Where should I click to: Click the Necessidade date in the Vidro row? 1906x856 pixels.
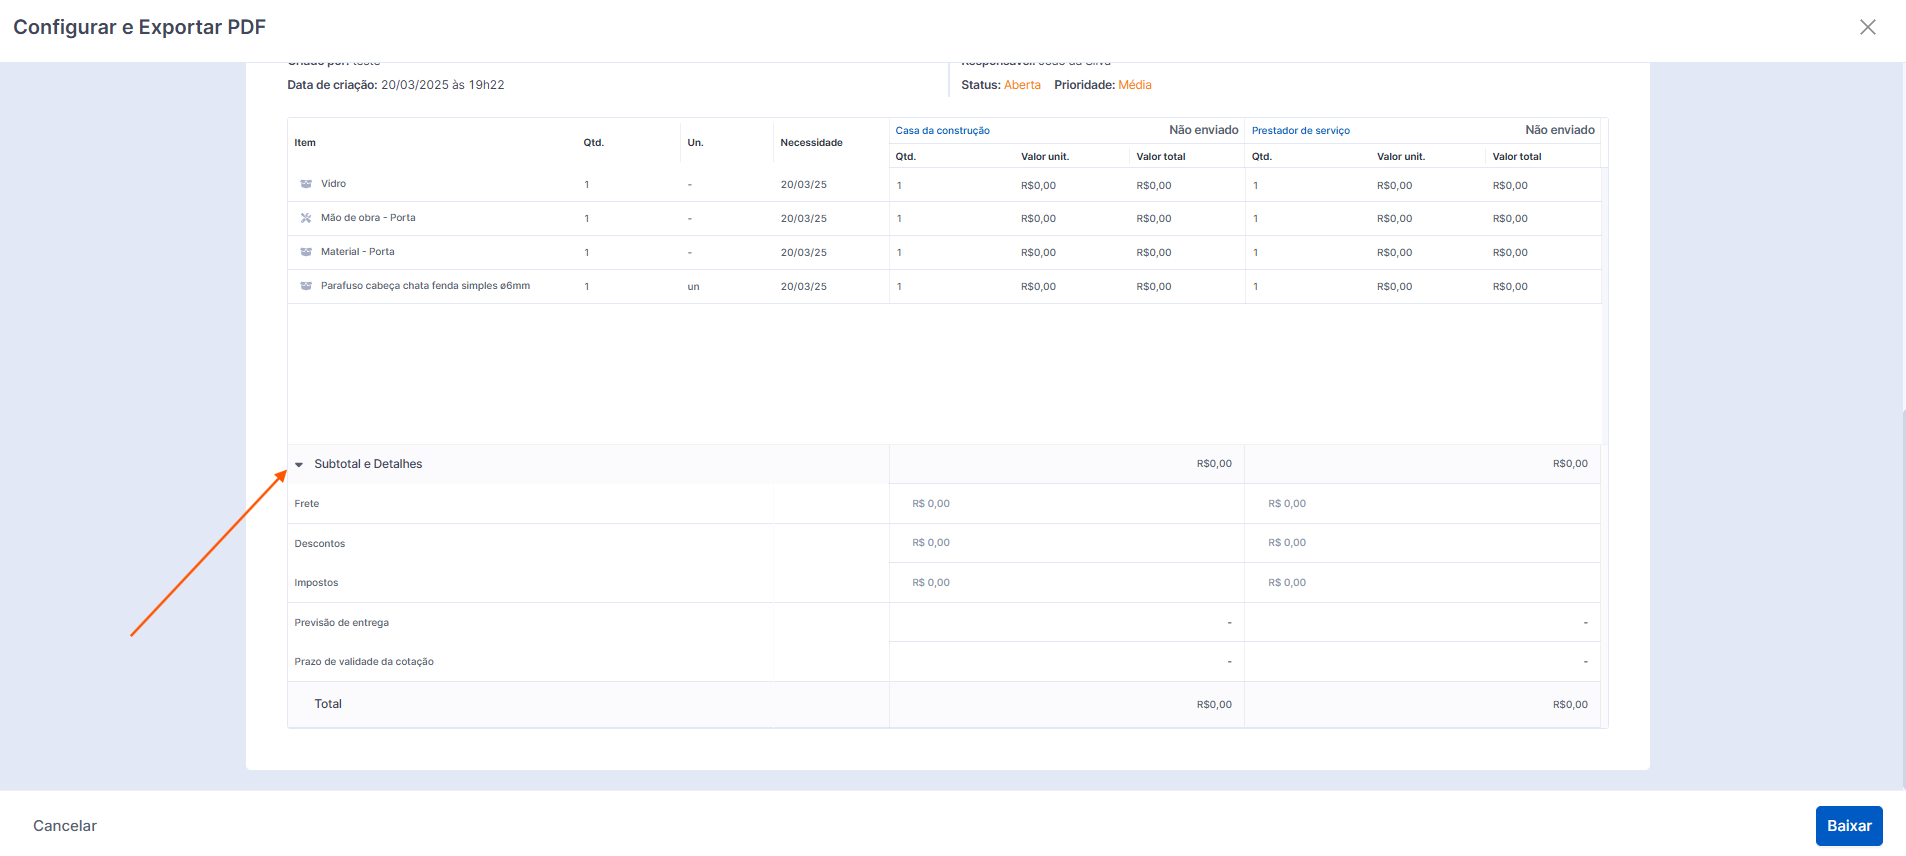point(804,185)
